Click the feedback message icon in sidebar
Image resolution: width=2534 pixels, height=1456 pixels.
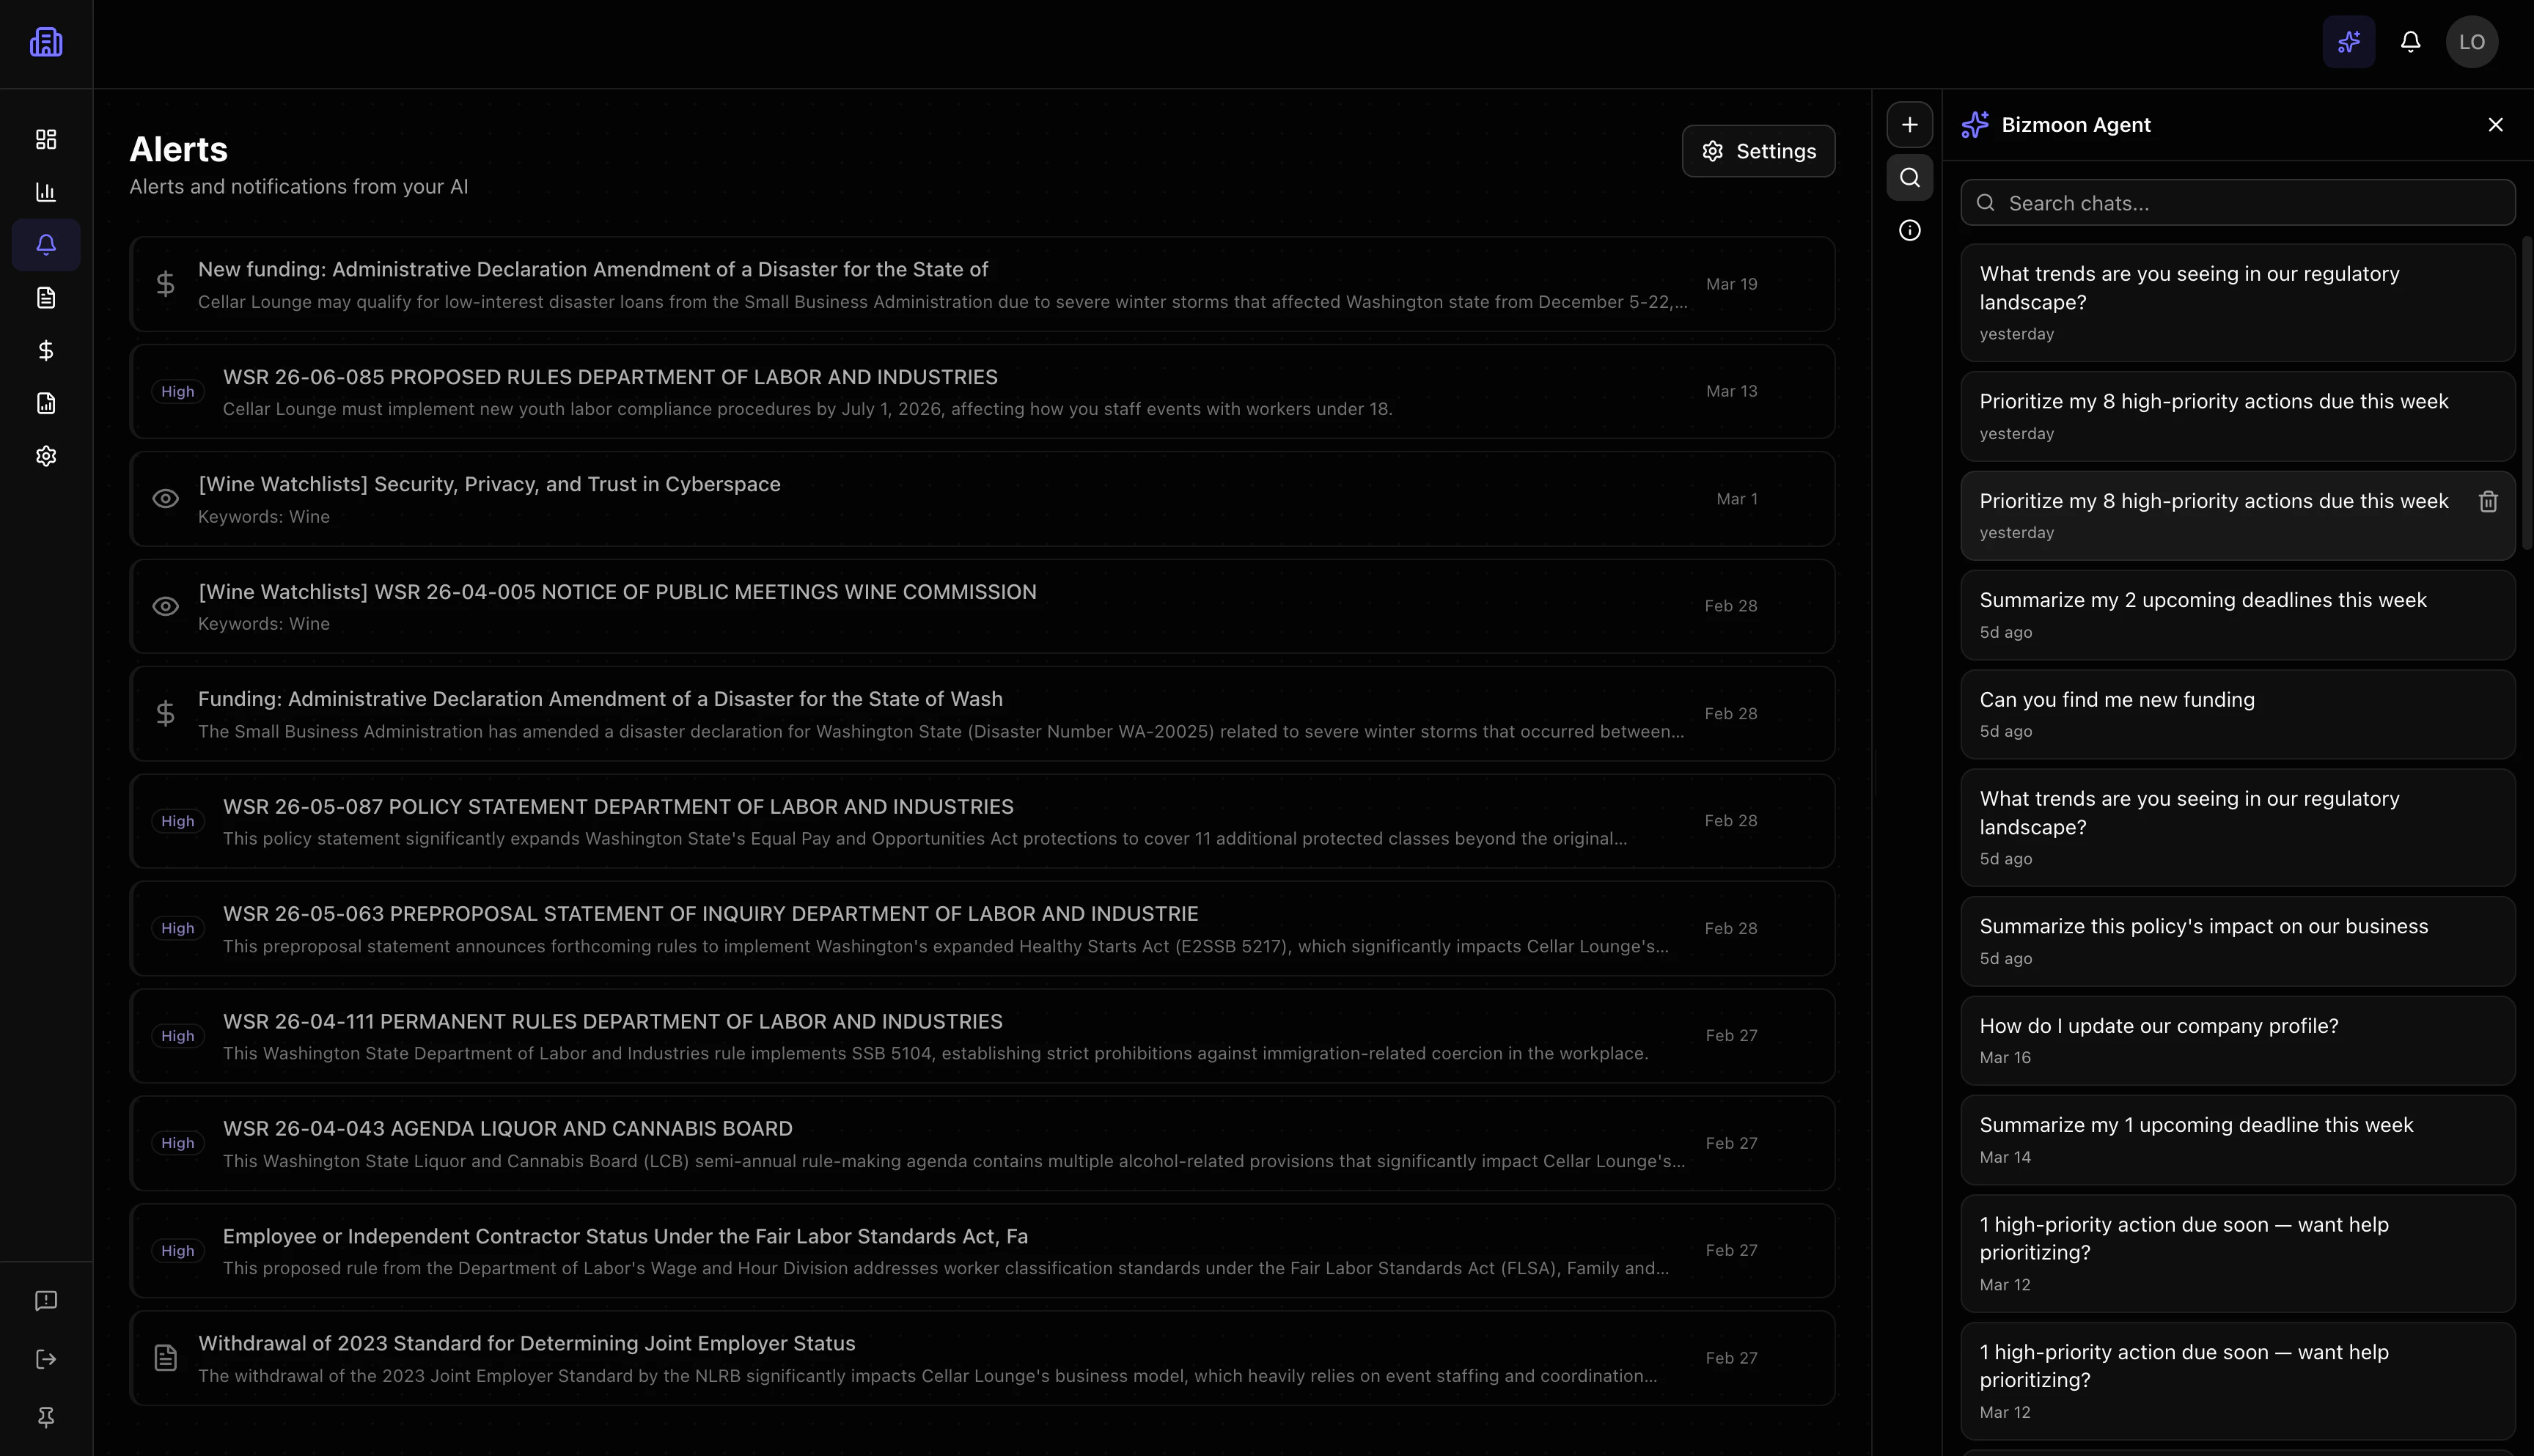46,1300
